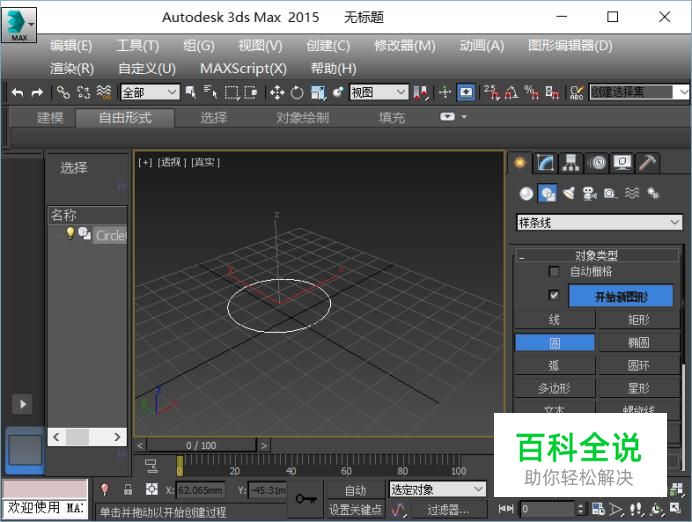Image resolution: width=692 pixels, height=522 pixels.
Task: Open the Display panel tab icon
Action: 622,163
